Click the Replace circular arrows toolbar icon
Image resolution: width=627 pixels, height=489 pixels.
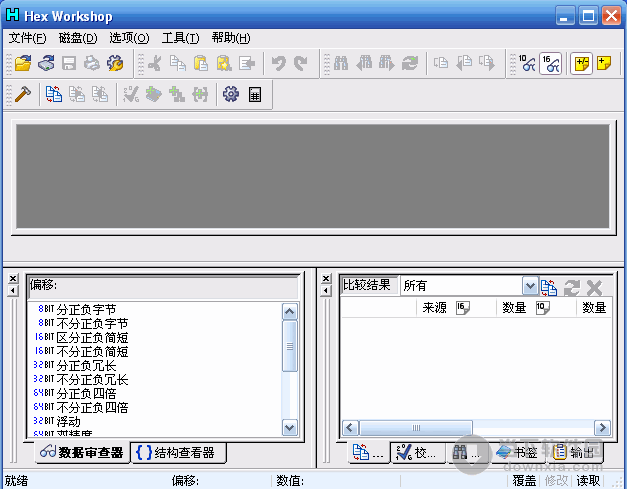[x=410, y=63]
